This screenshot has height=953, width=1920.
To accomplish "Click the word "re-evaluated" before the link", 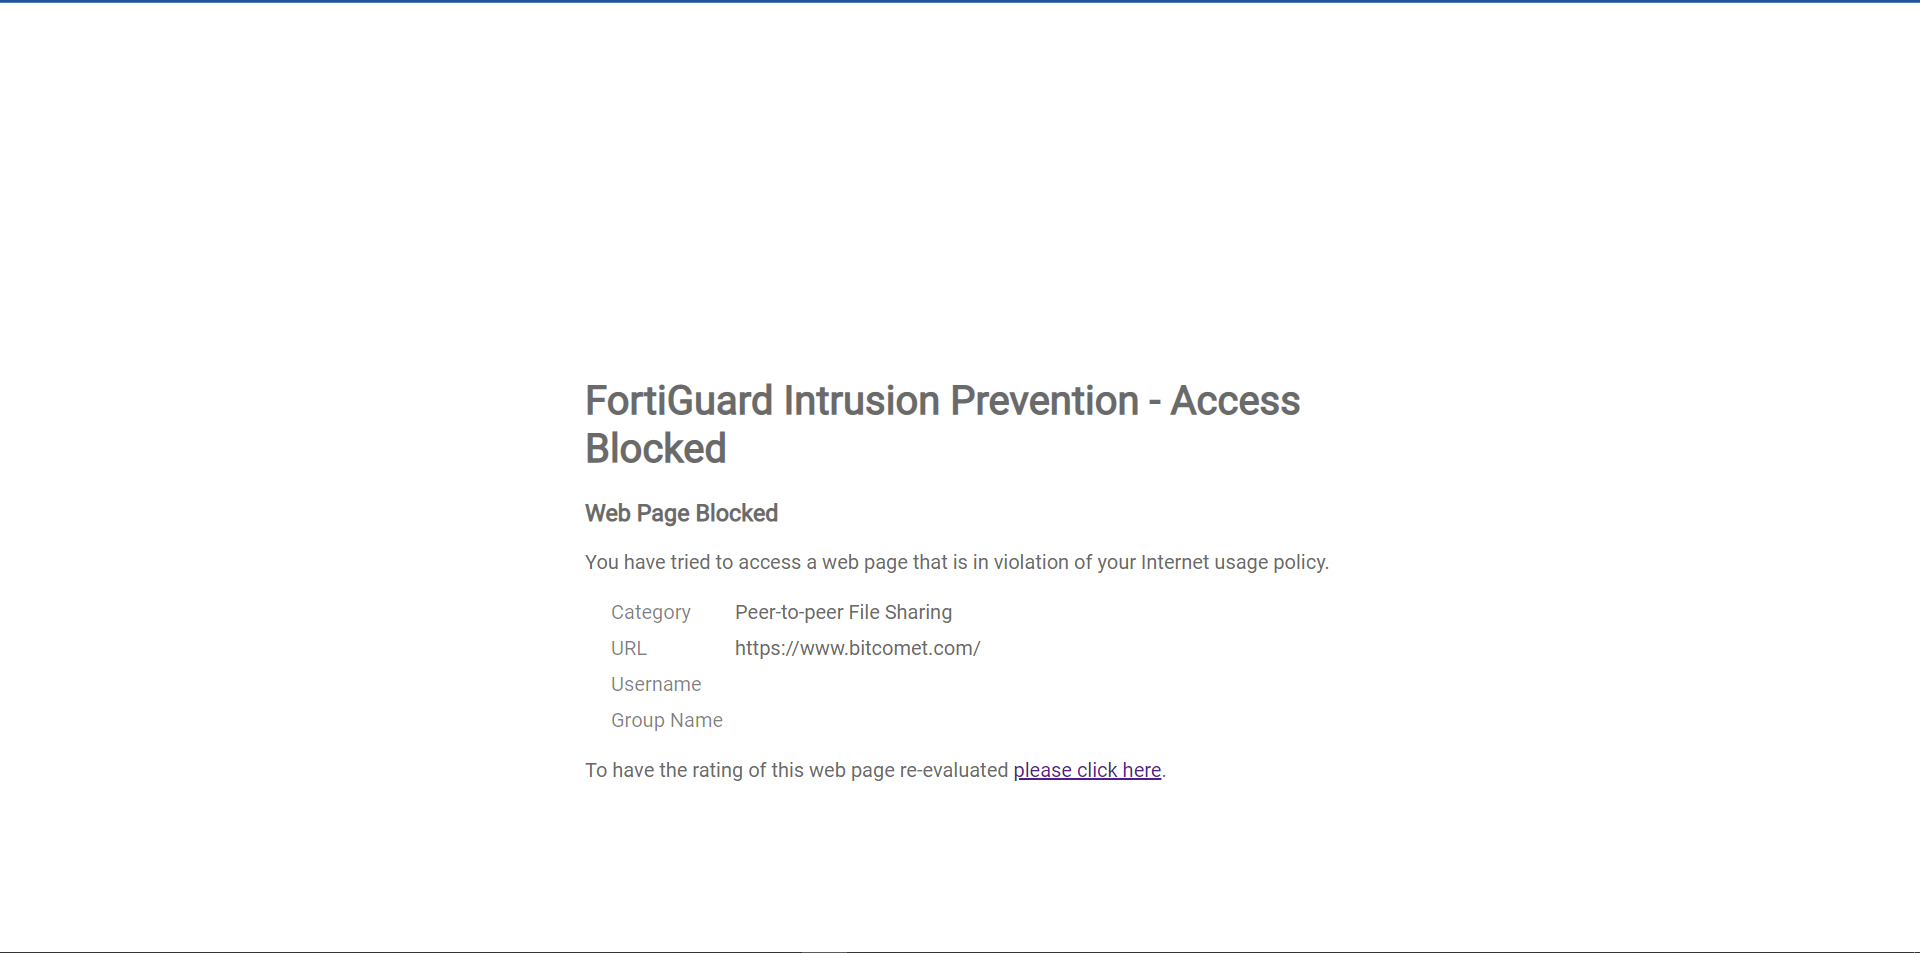I will click(954, 770).
